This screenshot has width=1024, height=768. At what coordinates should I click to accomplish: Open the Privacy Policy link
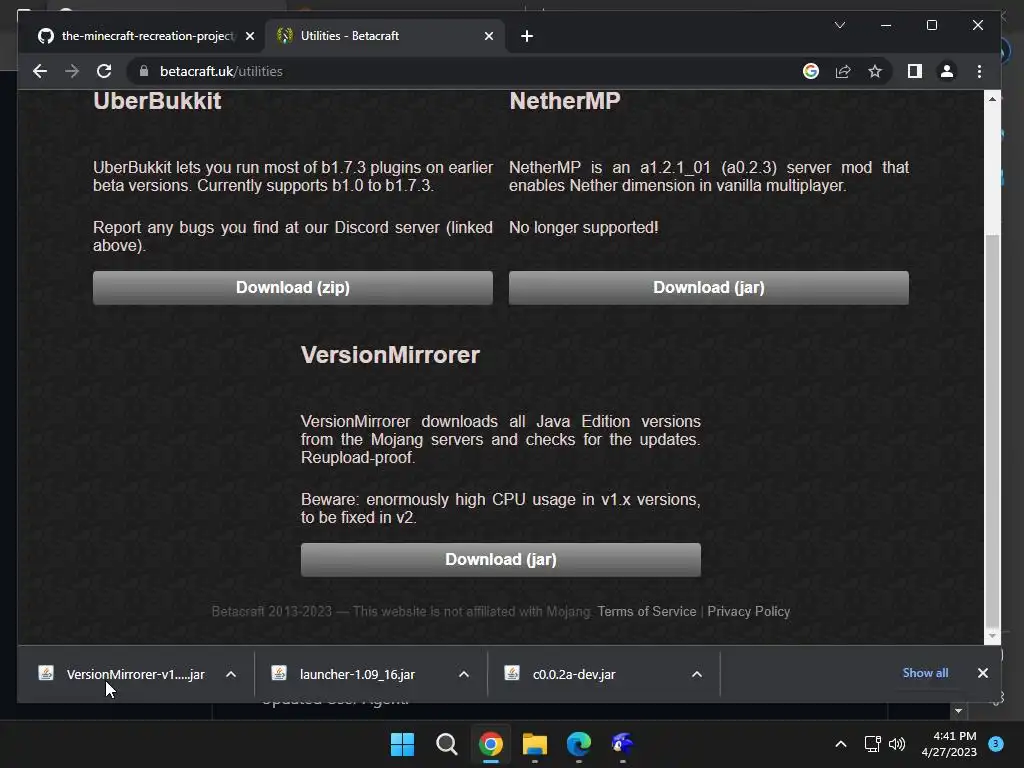(x=748, y=611)
